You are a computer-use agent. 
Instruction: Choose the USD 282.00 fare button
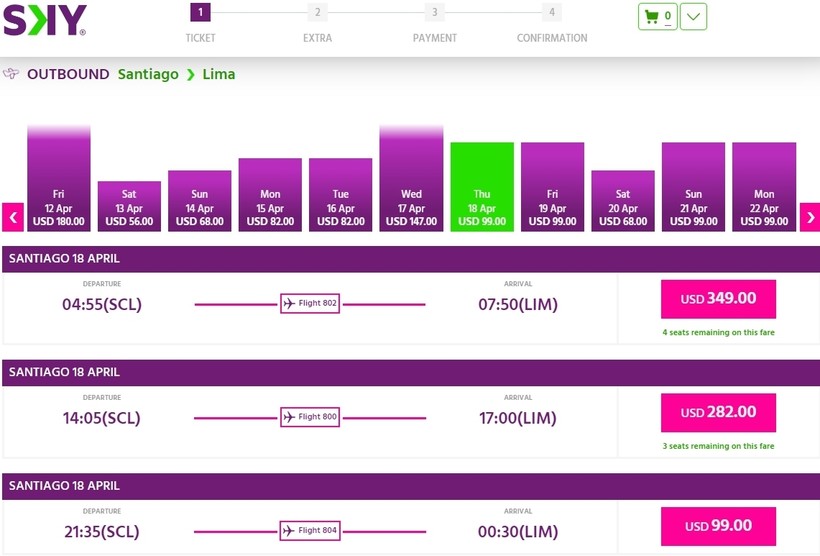(x=718, y=412)
